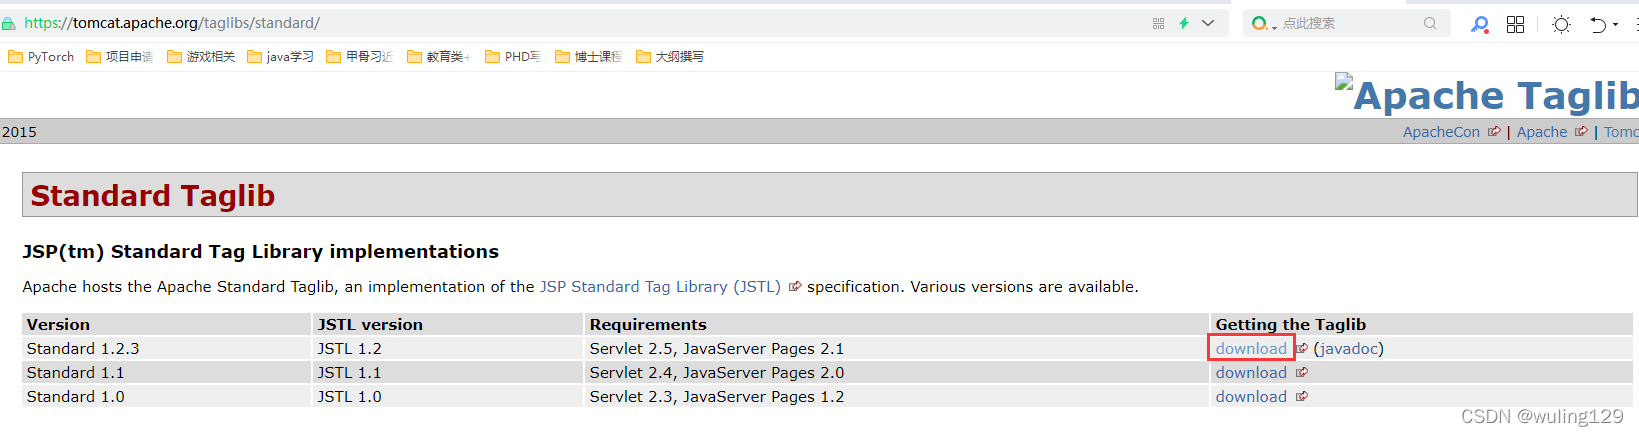Click external-link icon next to ApacheCon

point(1494,131)
